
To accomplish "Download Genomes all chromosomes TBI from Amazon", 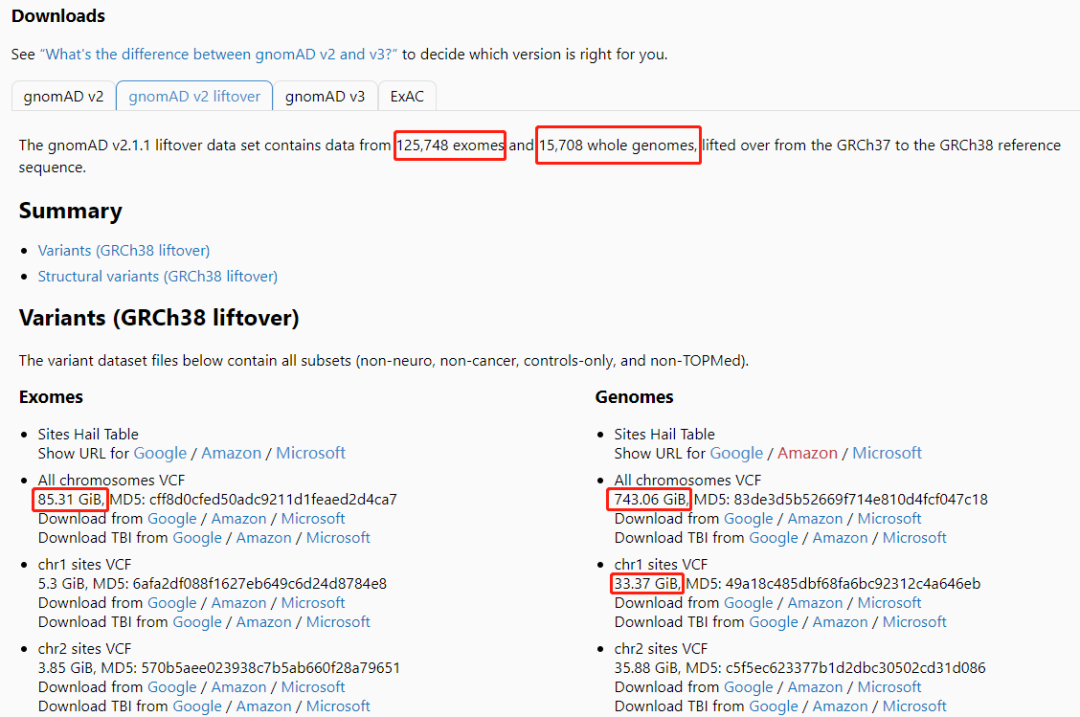I will point(840,538).
